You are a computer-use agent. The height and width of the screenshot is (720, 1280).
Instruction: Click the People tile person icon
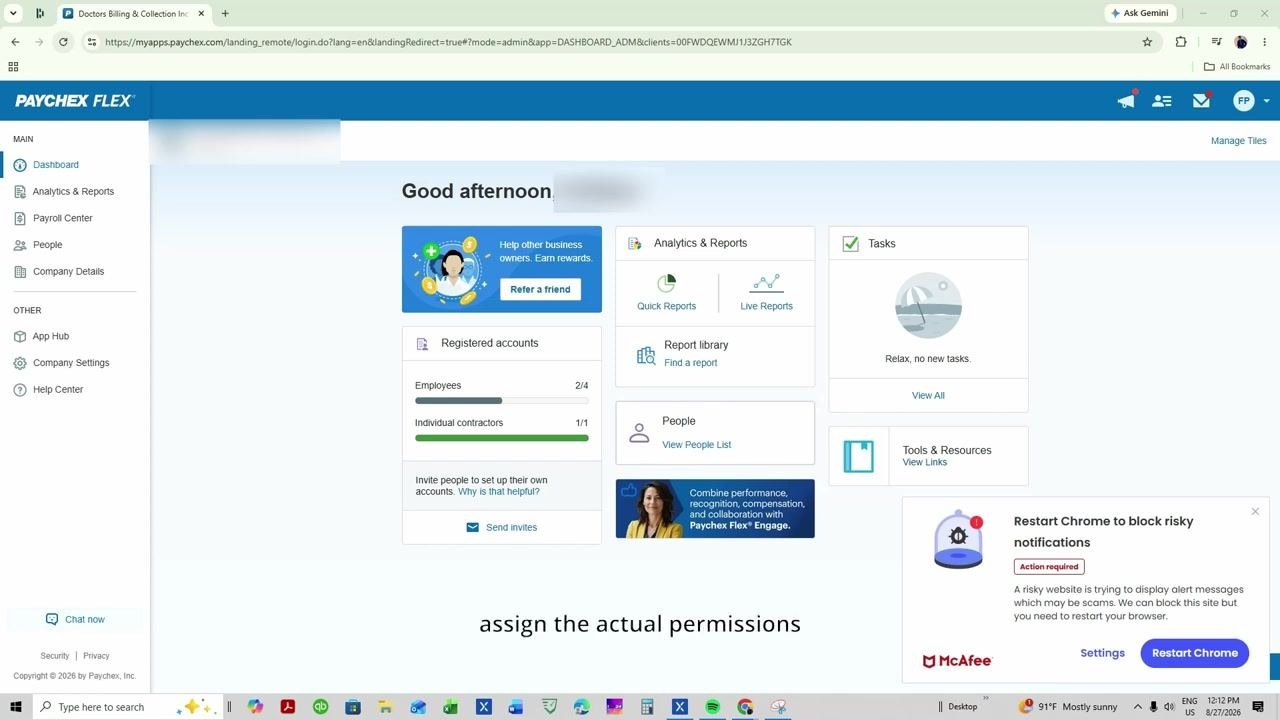click(x=639, y=433)
